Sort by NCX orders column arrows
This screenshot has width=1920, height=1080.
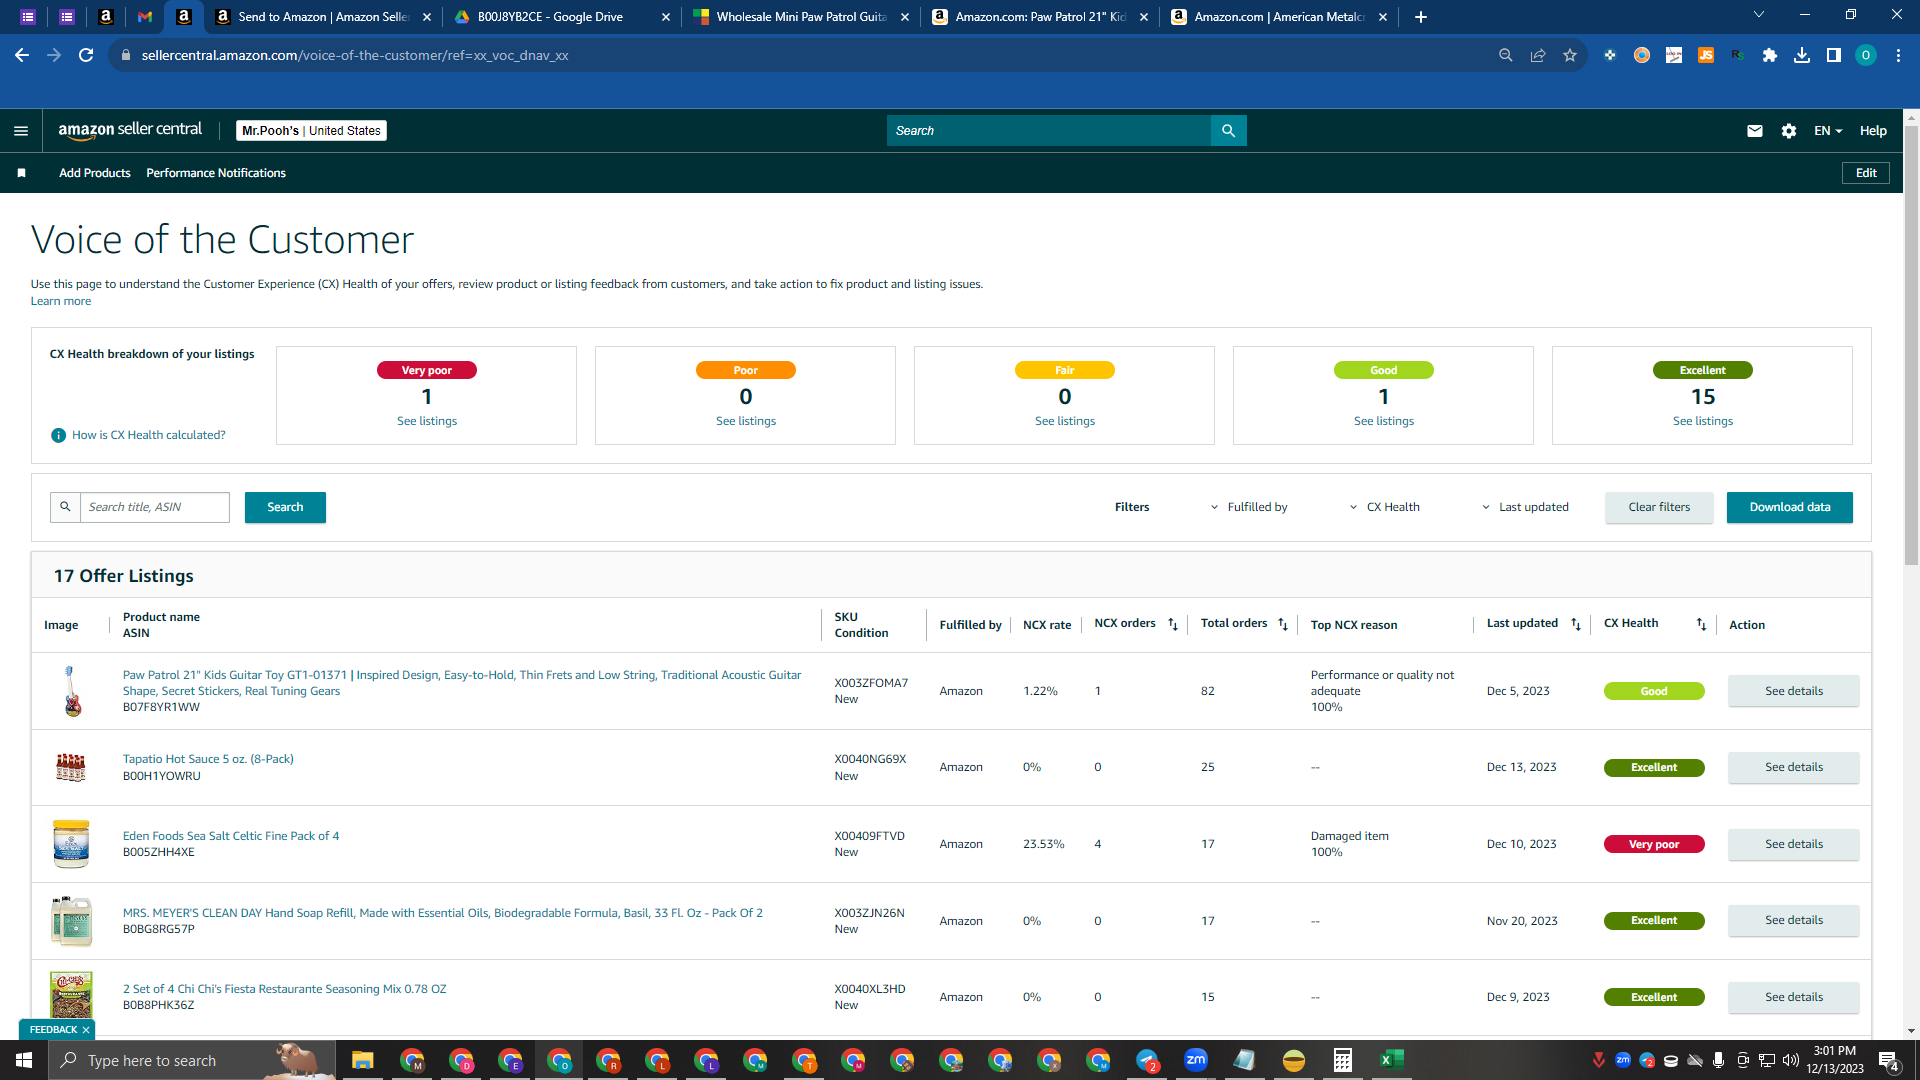coord(1173,624)
